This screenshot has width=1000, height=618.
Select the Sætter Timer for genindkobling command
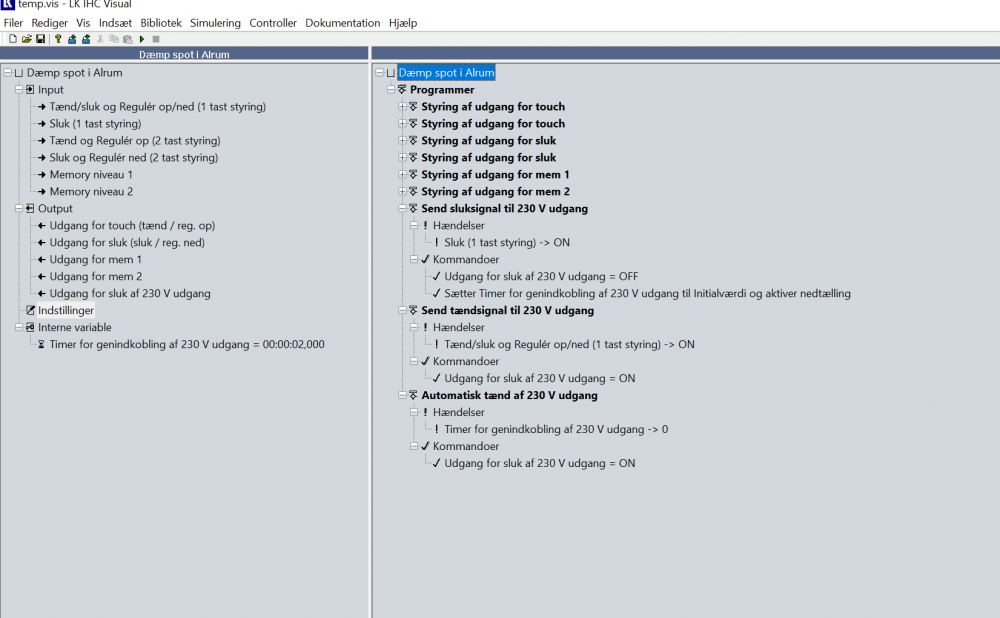pos(647,294)
